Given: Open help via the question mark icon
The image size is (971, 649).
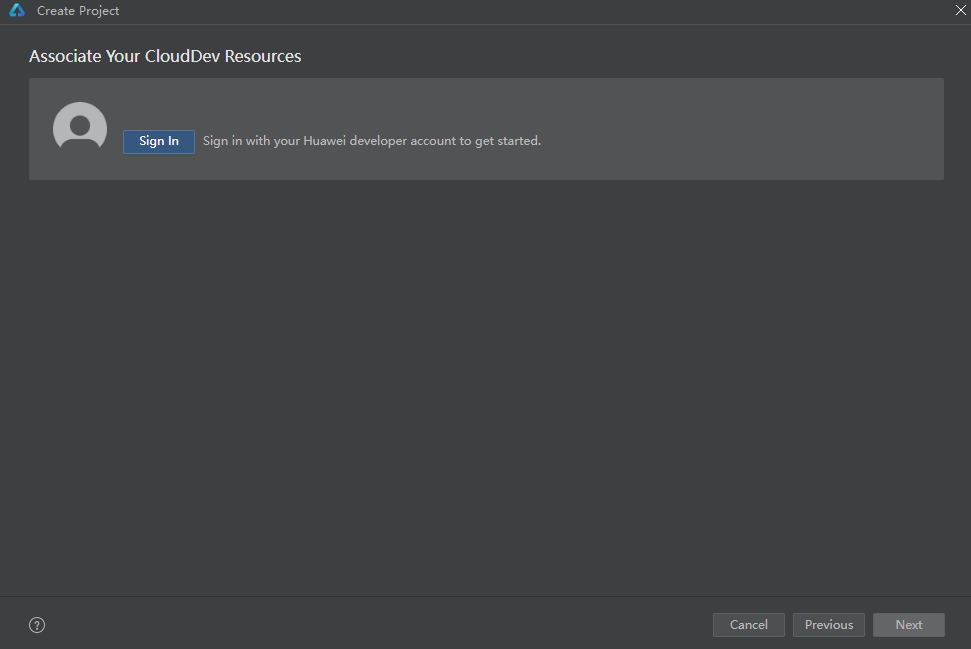Looking at the screenshot, I should click(x=37, y=625).
